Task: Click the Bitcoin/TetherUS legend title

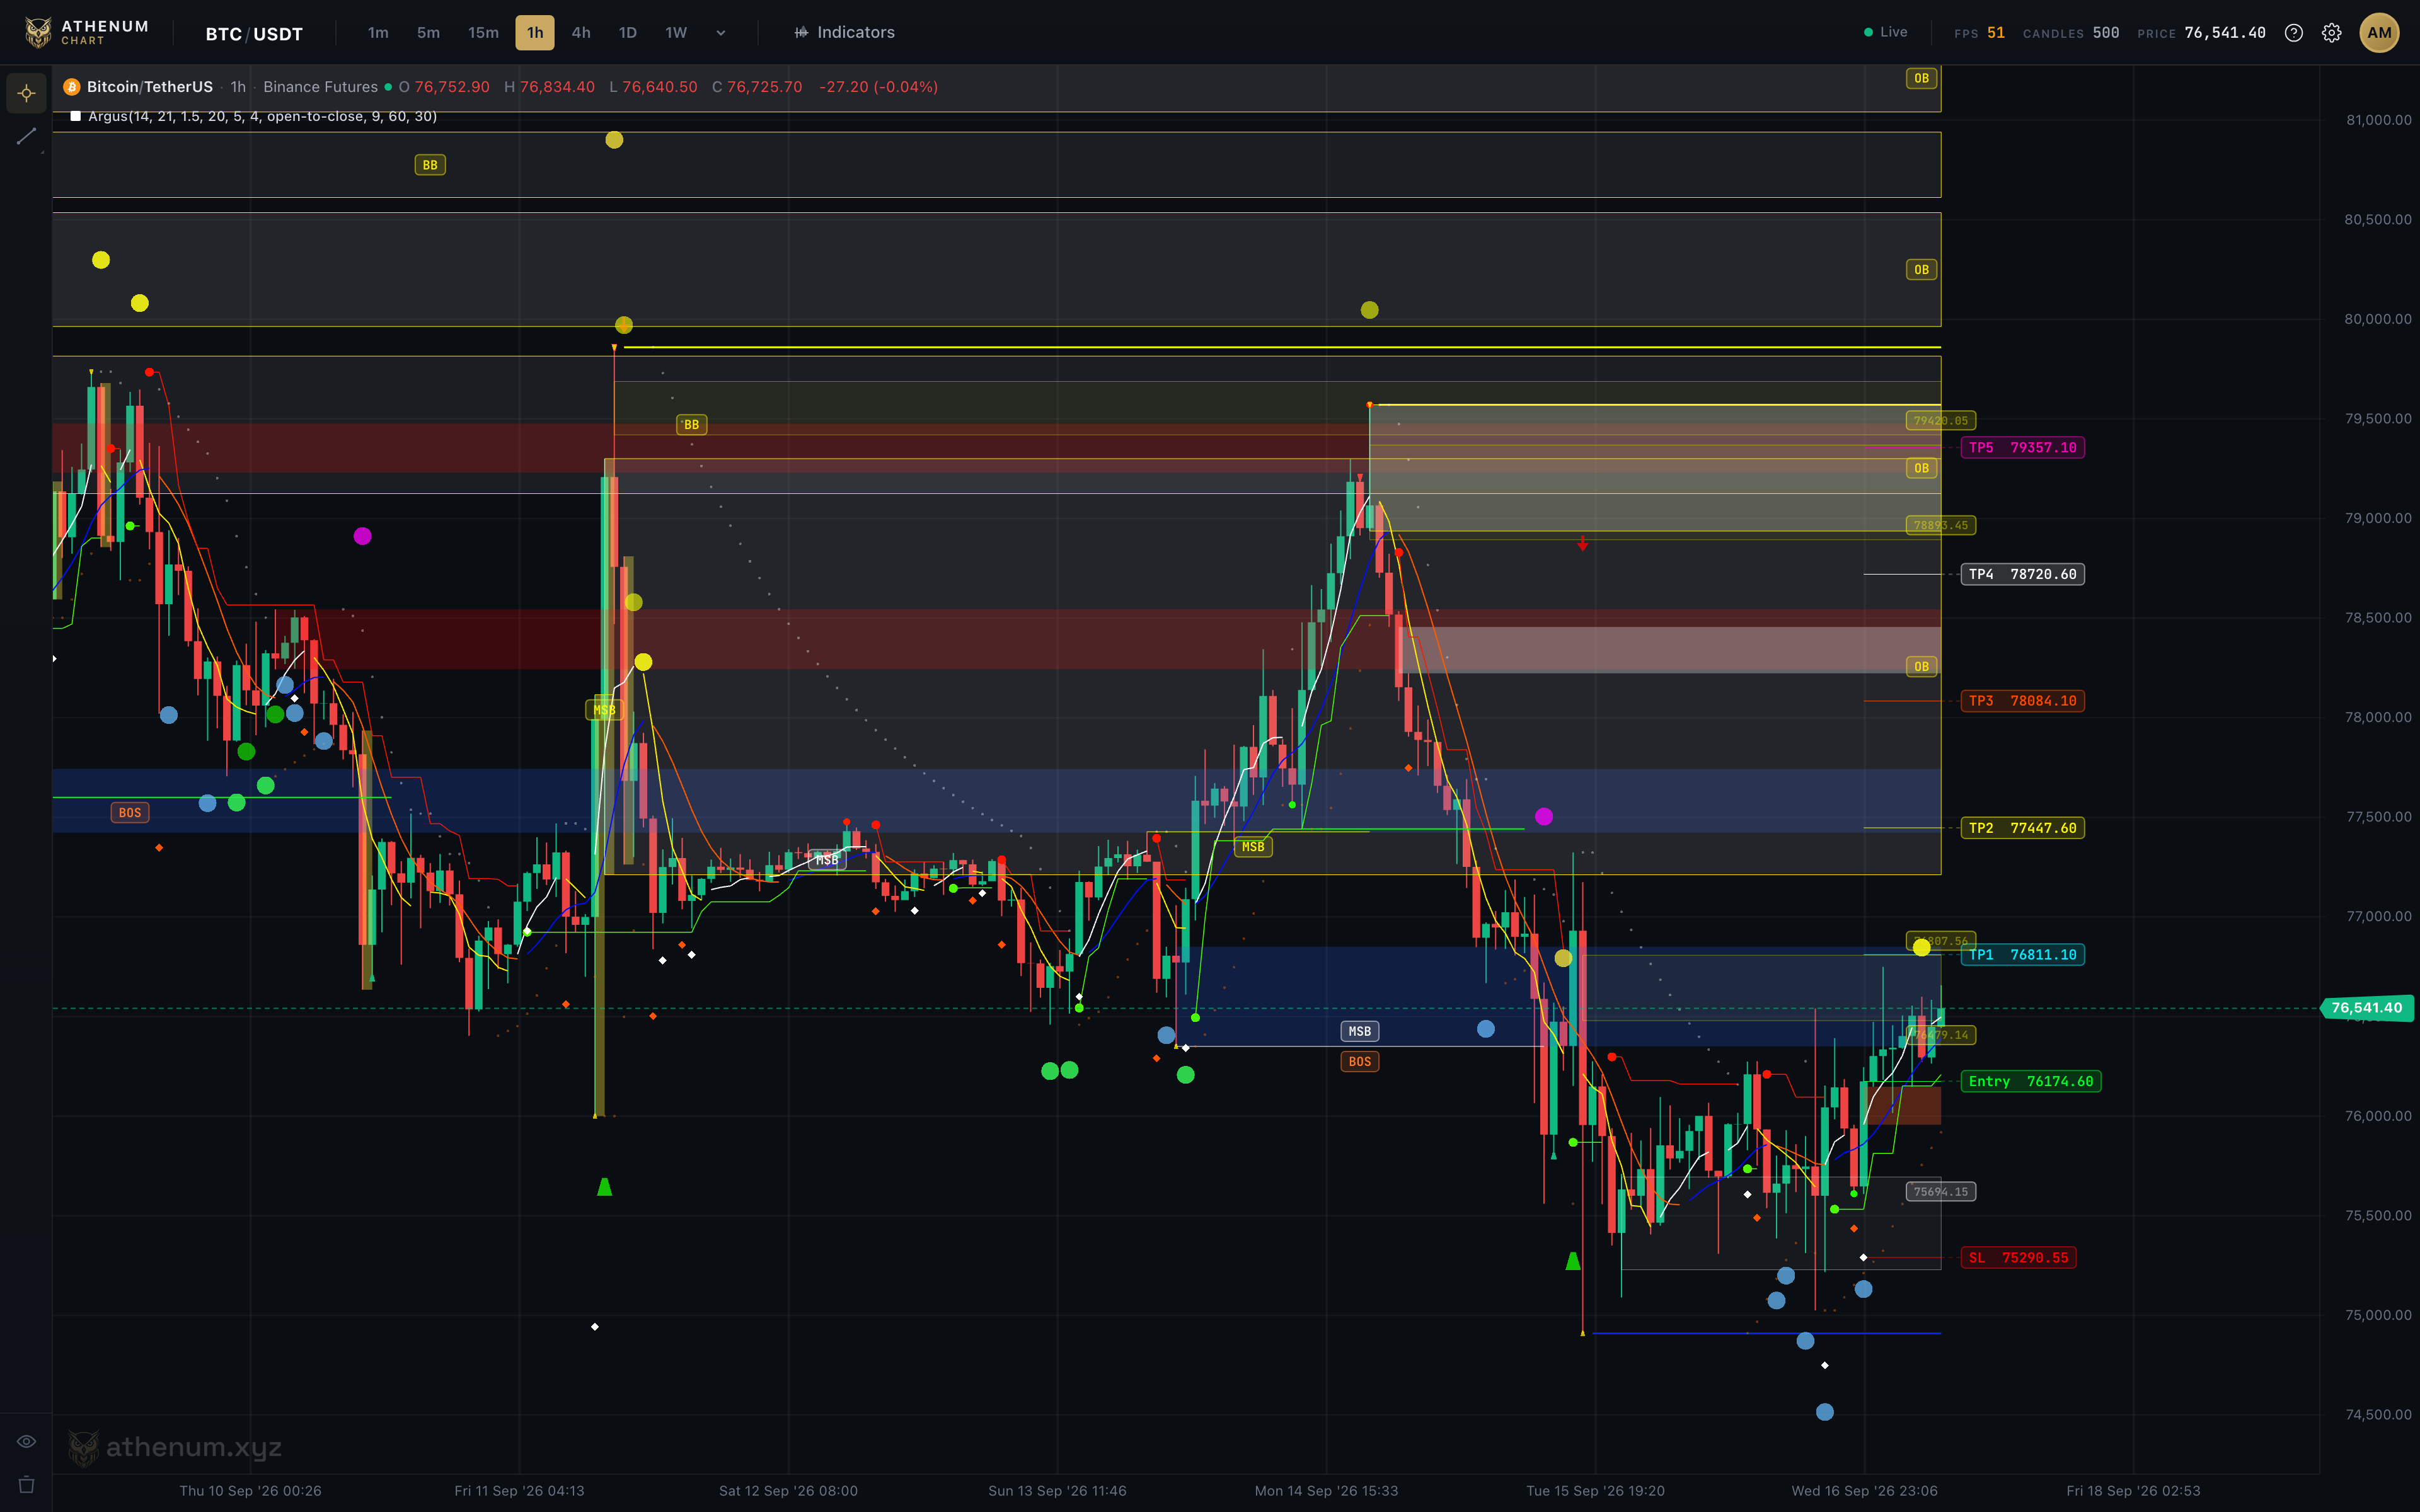Action: [149, 87]
